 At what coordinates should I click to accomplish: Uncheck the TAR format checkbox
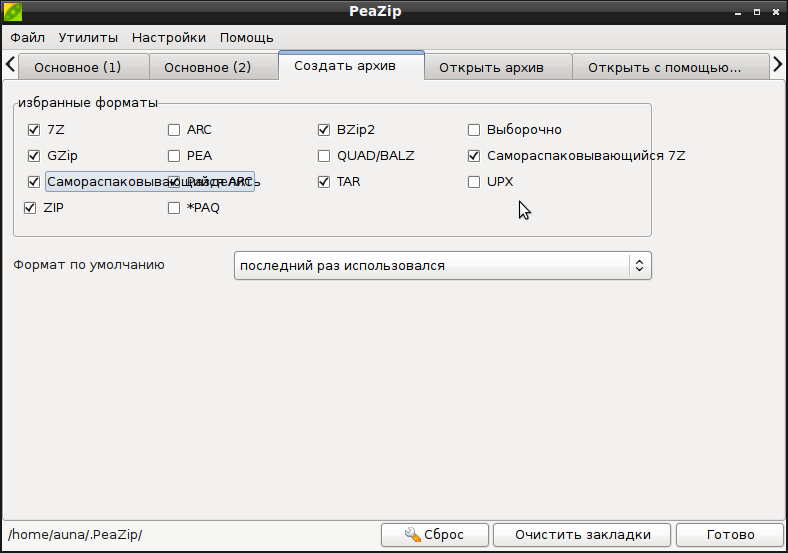click(324, 182)
